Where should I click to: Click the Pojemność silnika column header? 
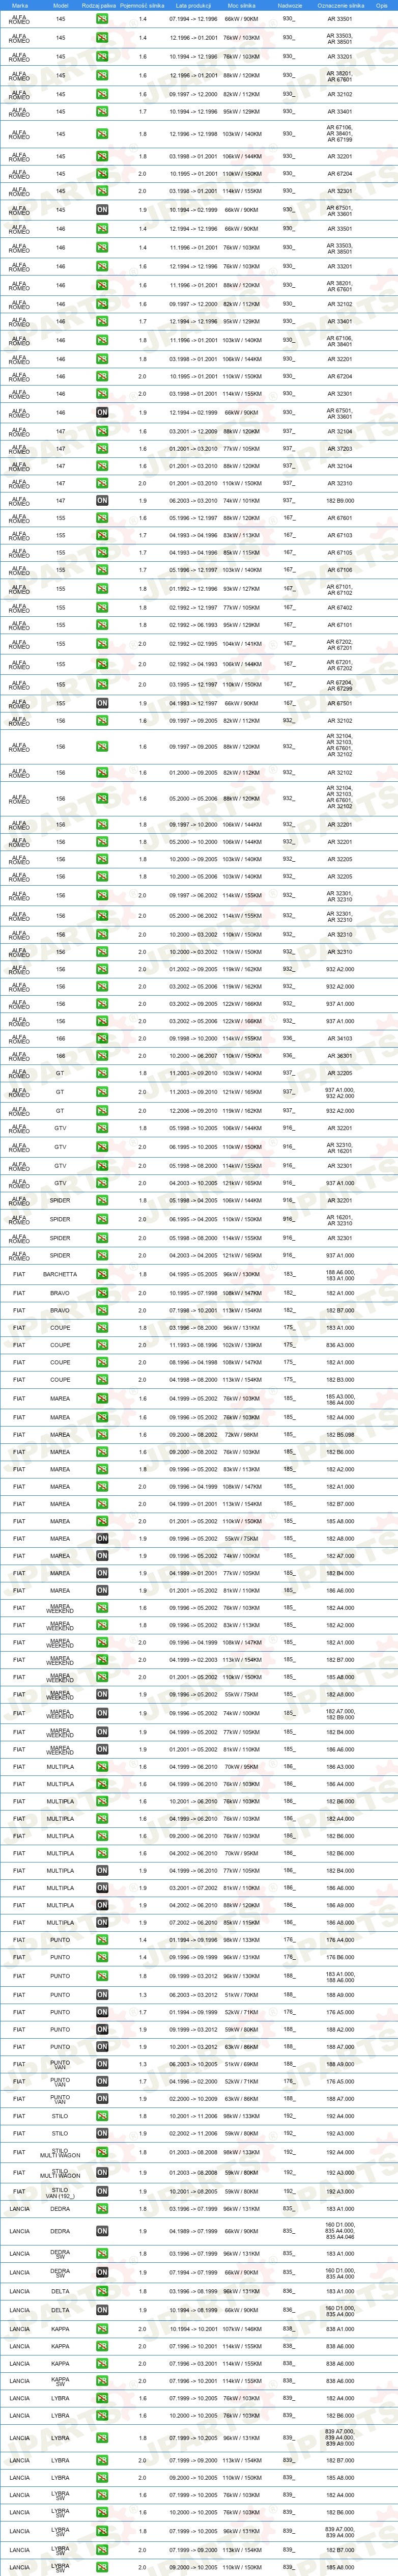click(x=142, y=5)
